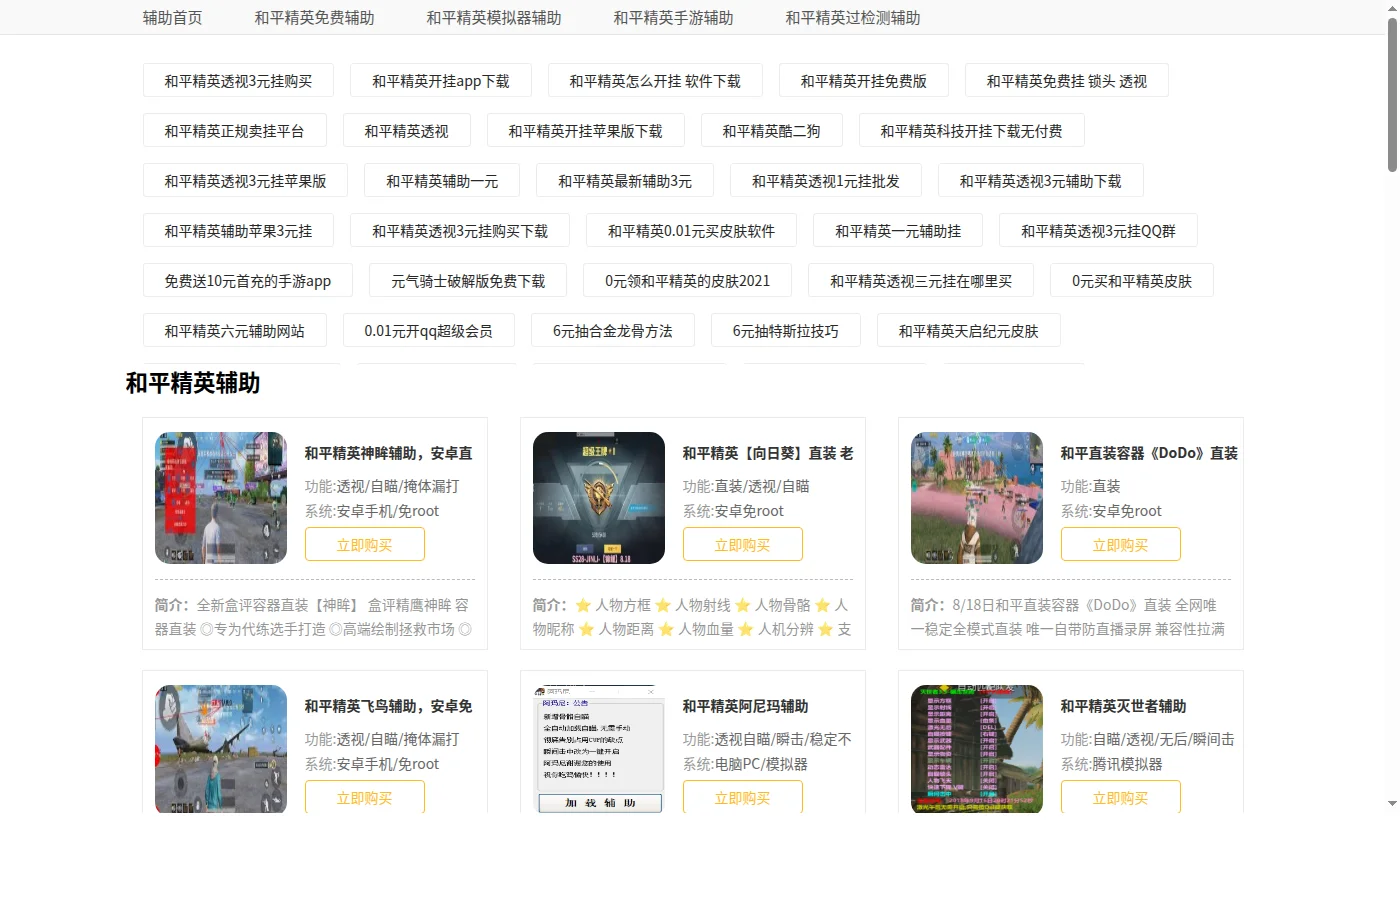Click the 和平精英最新辅助3元 tag
The width and height of the screenshot is (1400, 900).
point(625,181)
